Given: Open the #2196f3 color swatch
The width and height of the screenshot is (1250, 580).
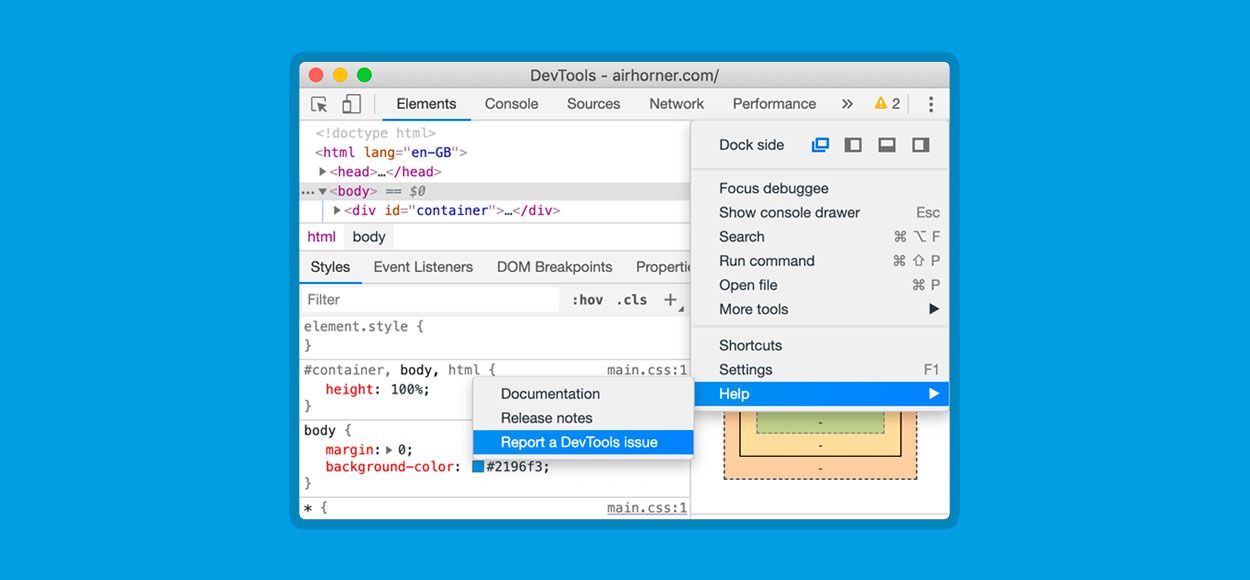Looking at the screenshot, I should 478,466.
